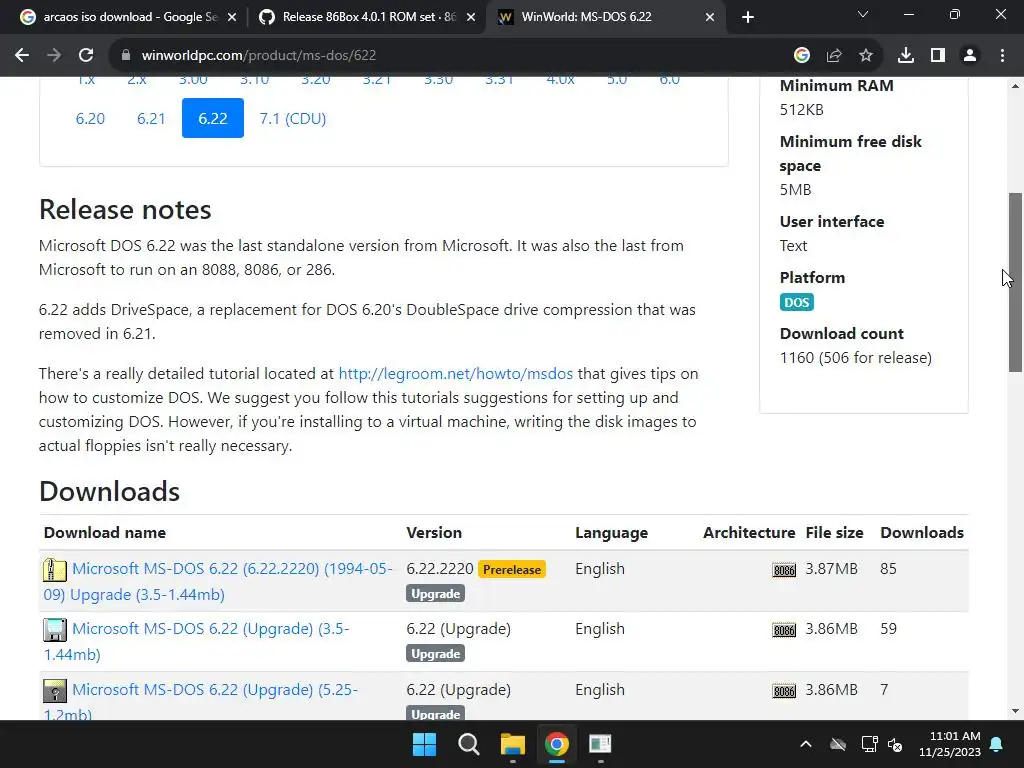Screen dimensions: 1024x768
Task: Click the 8086 chip icon in 59-downloads row
Action: point(784,630)
